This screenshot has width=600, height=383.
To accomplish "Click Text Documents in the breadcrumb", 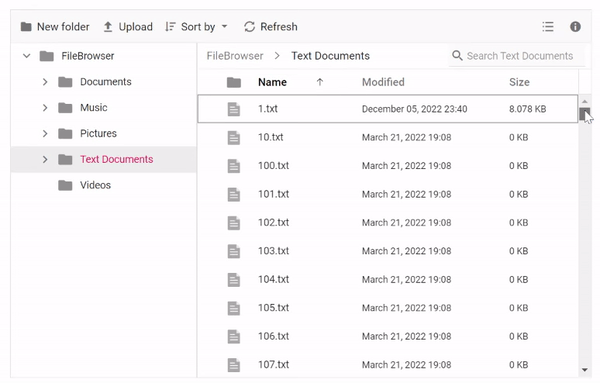I will click(x=331, y=56).
